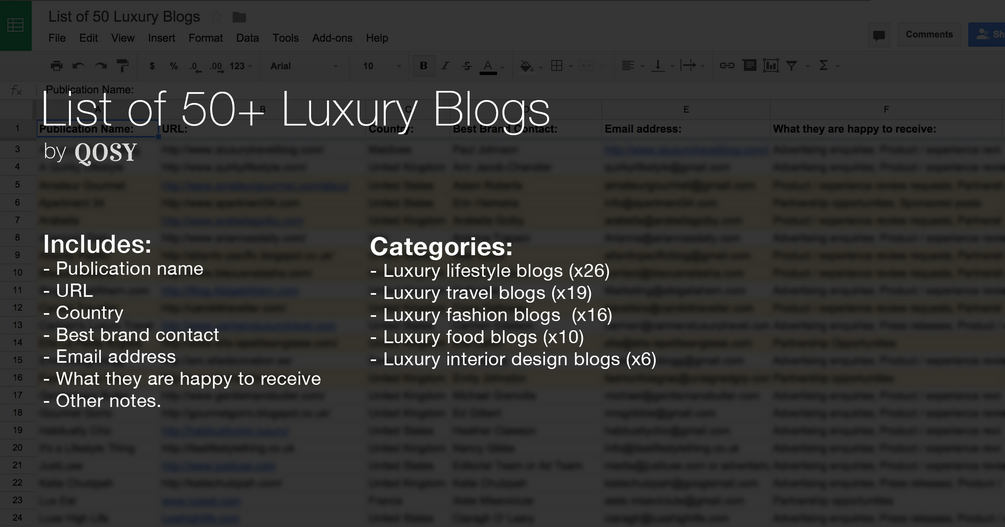This screenshot has width=1005, height=527.
Task: Open the Insert menu
Action: (162, 38)
